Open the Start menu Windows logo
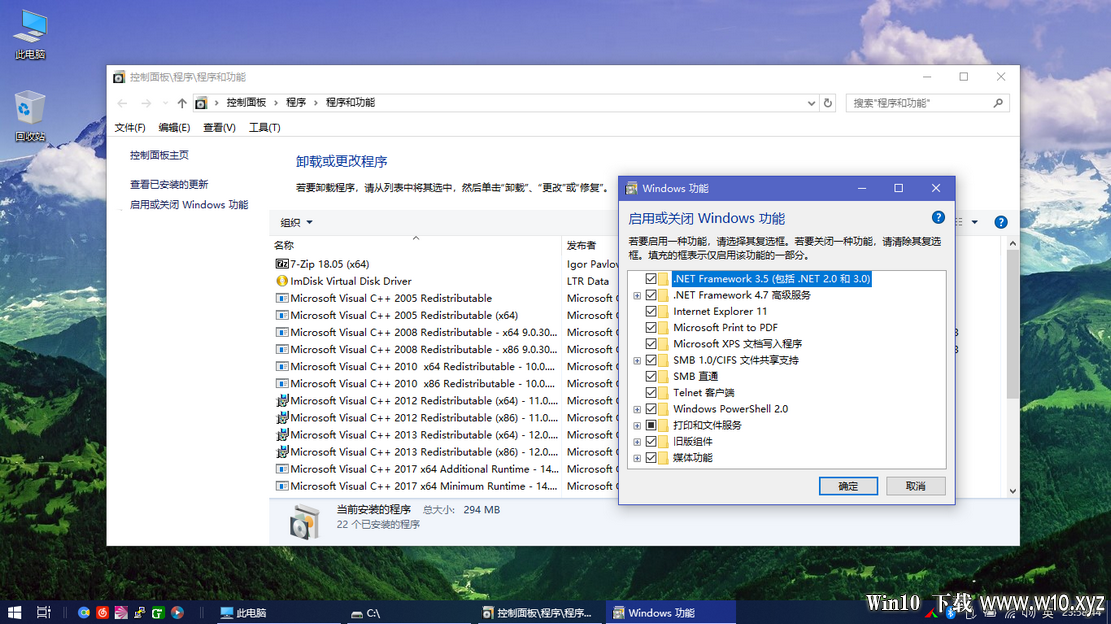Viewport: 1111px width, 624px height. point(14,613)
